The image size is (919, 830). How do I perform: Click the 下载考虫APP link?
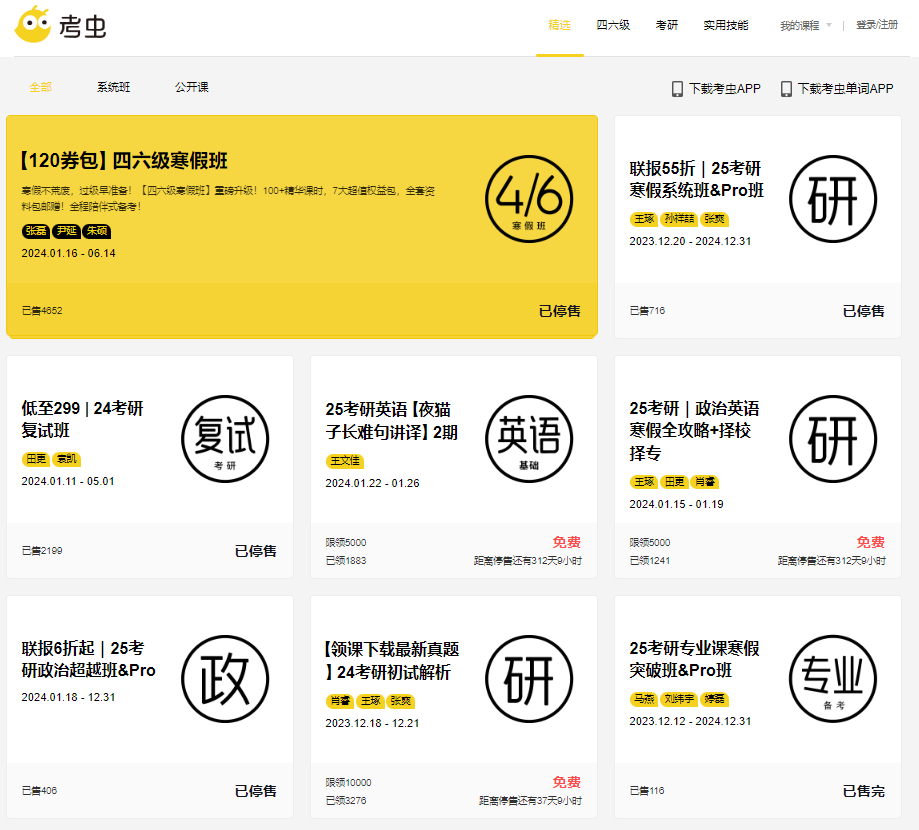click(x=725, y=89)
